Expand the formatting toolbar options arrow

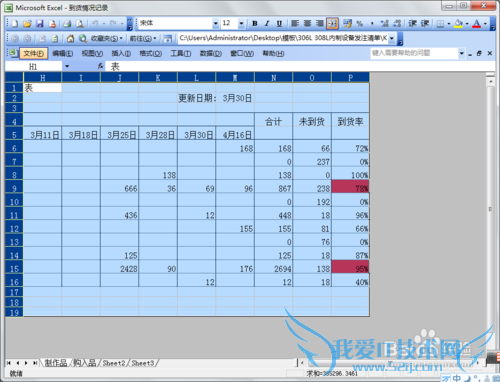click(493, 23)
